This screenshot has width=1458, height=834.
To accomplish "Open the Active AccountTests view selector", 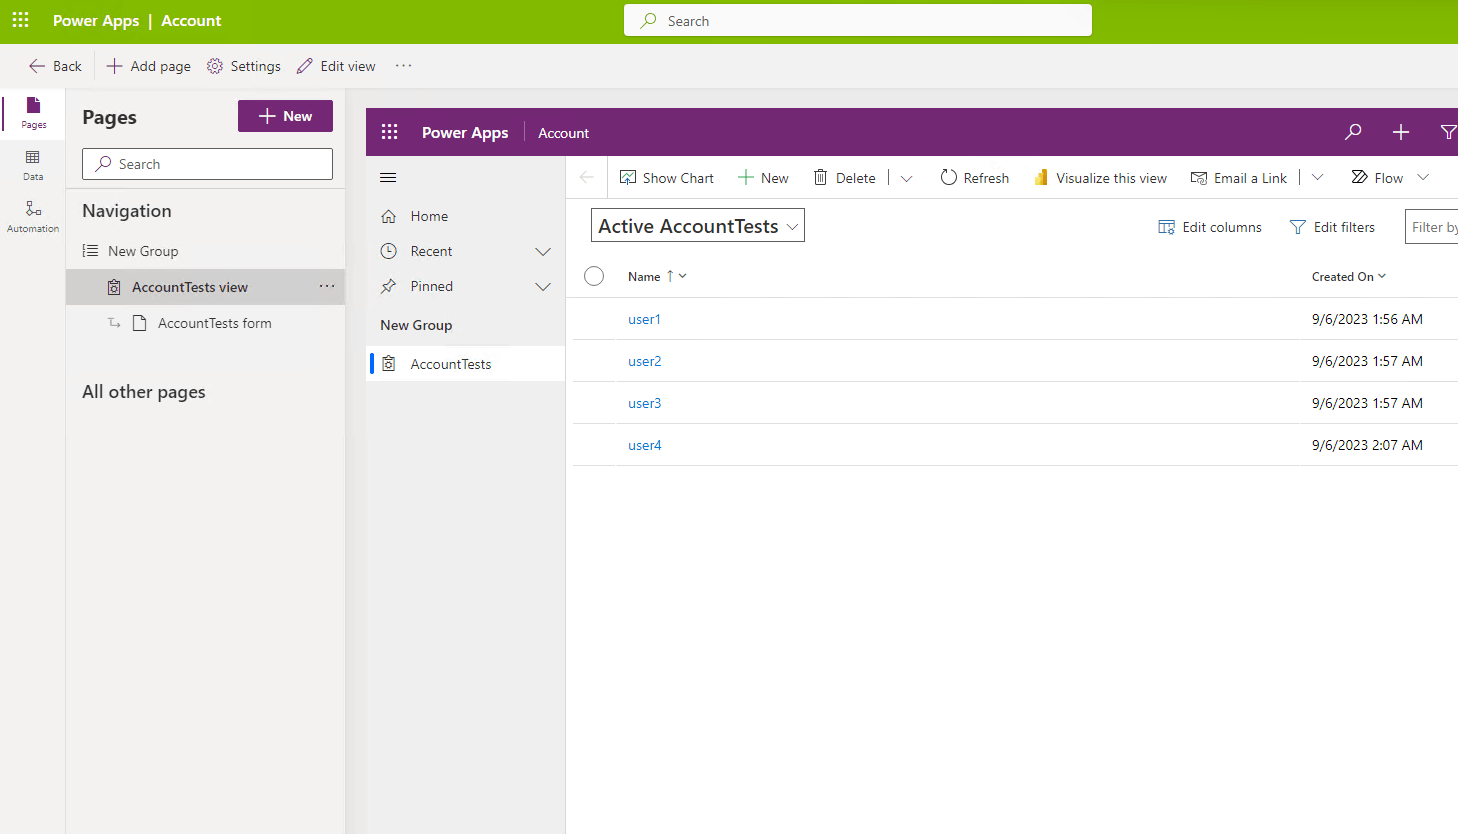I will coord(698,226).
